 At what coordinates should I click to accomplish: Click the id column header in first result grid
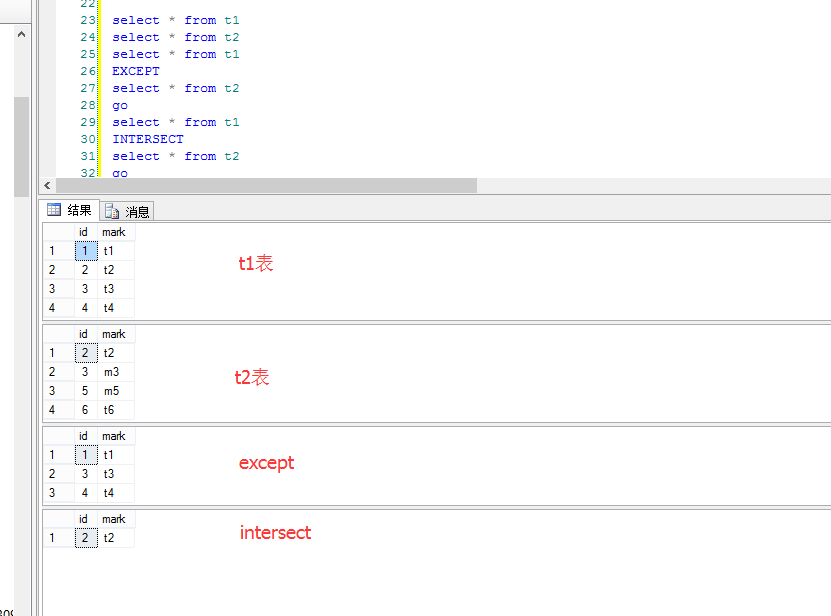(x=85, y=232)
